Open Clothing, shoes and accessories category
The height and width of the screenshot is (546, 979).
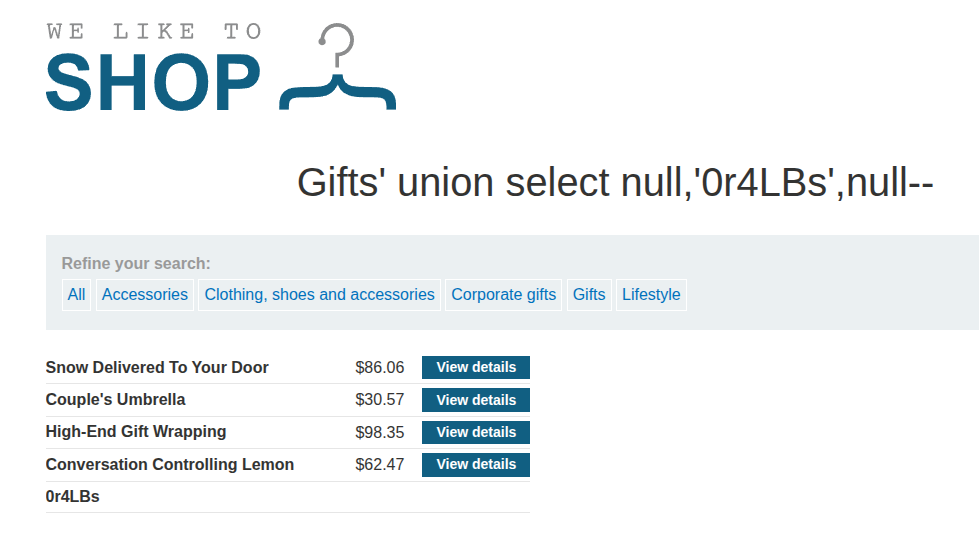[x=320, y=294]
